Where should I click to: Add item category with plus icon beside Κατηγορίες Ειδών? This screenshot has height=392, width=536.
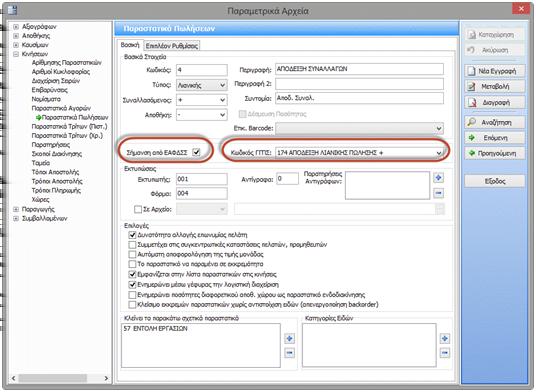click(444, 338)
